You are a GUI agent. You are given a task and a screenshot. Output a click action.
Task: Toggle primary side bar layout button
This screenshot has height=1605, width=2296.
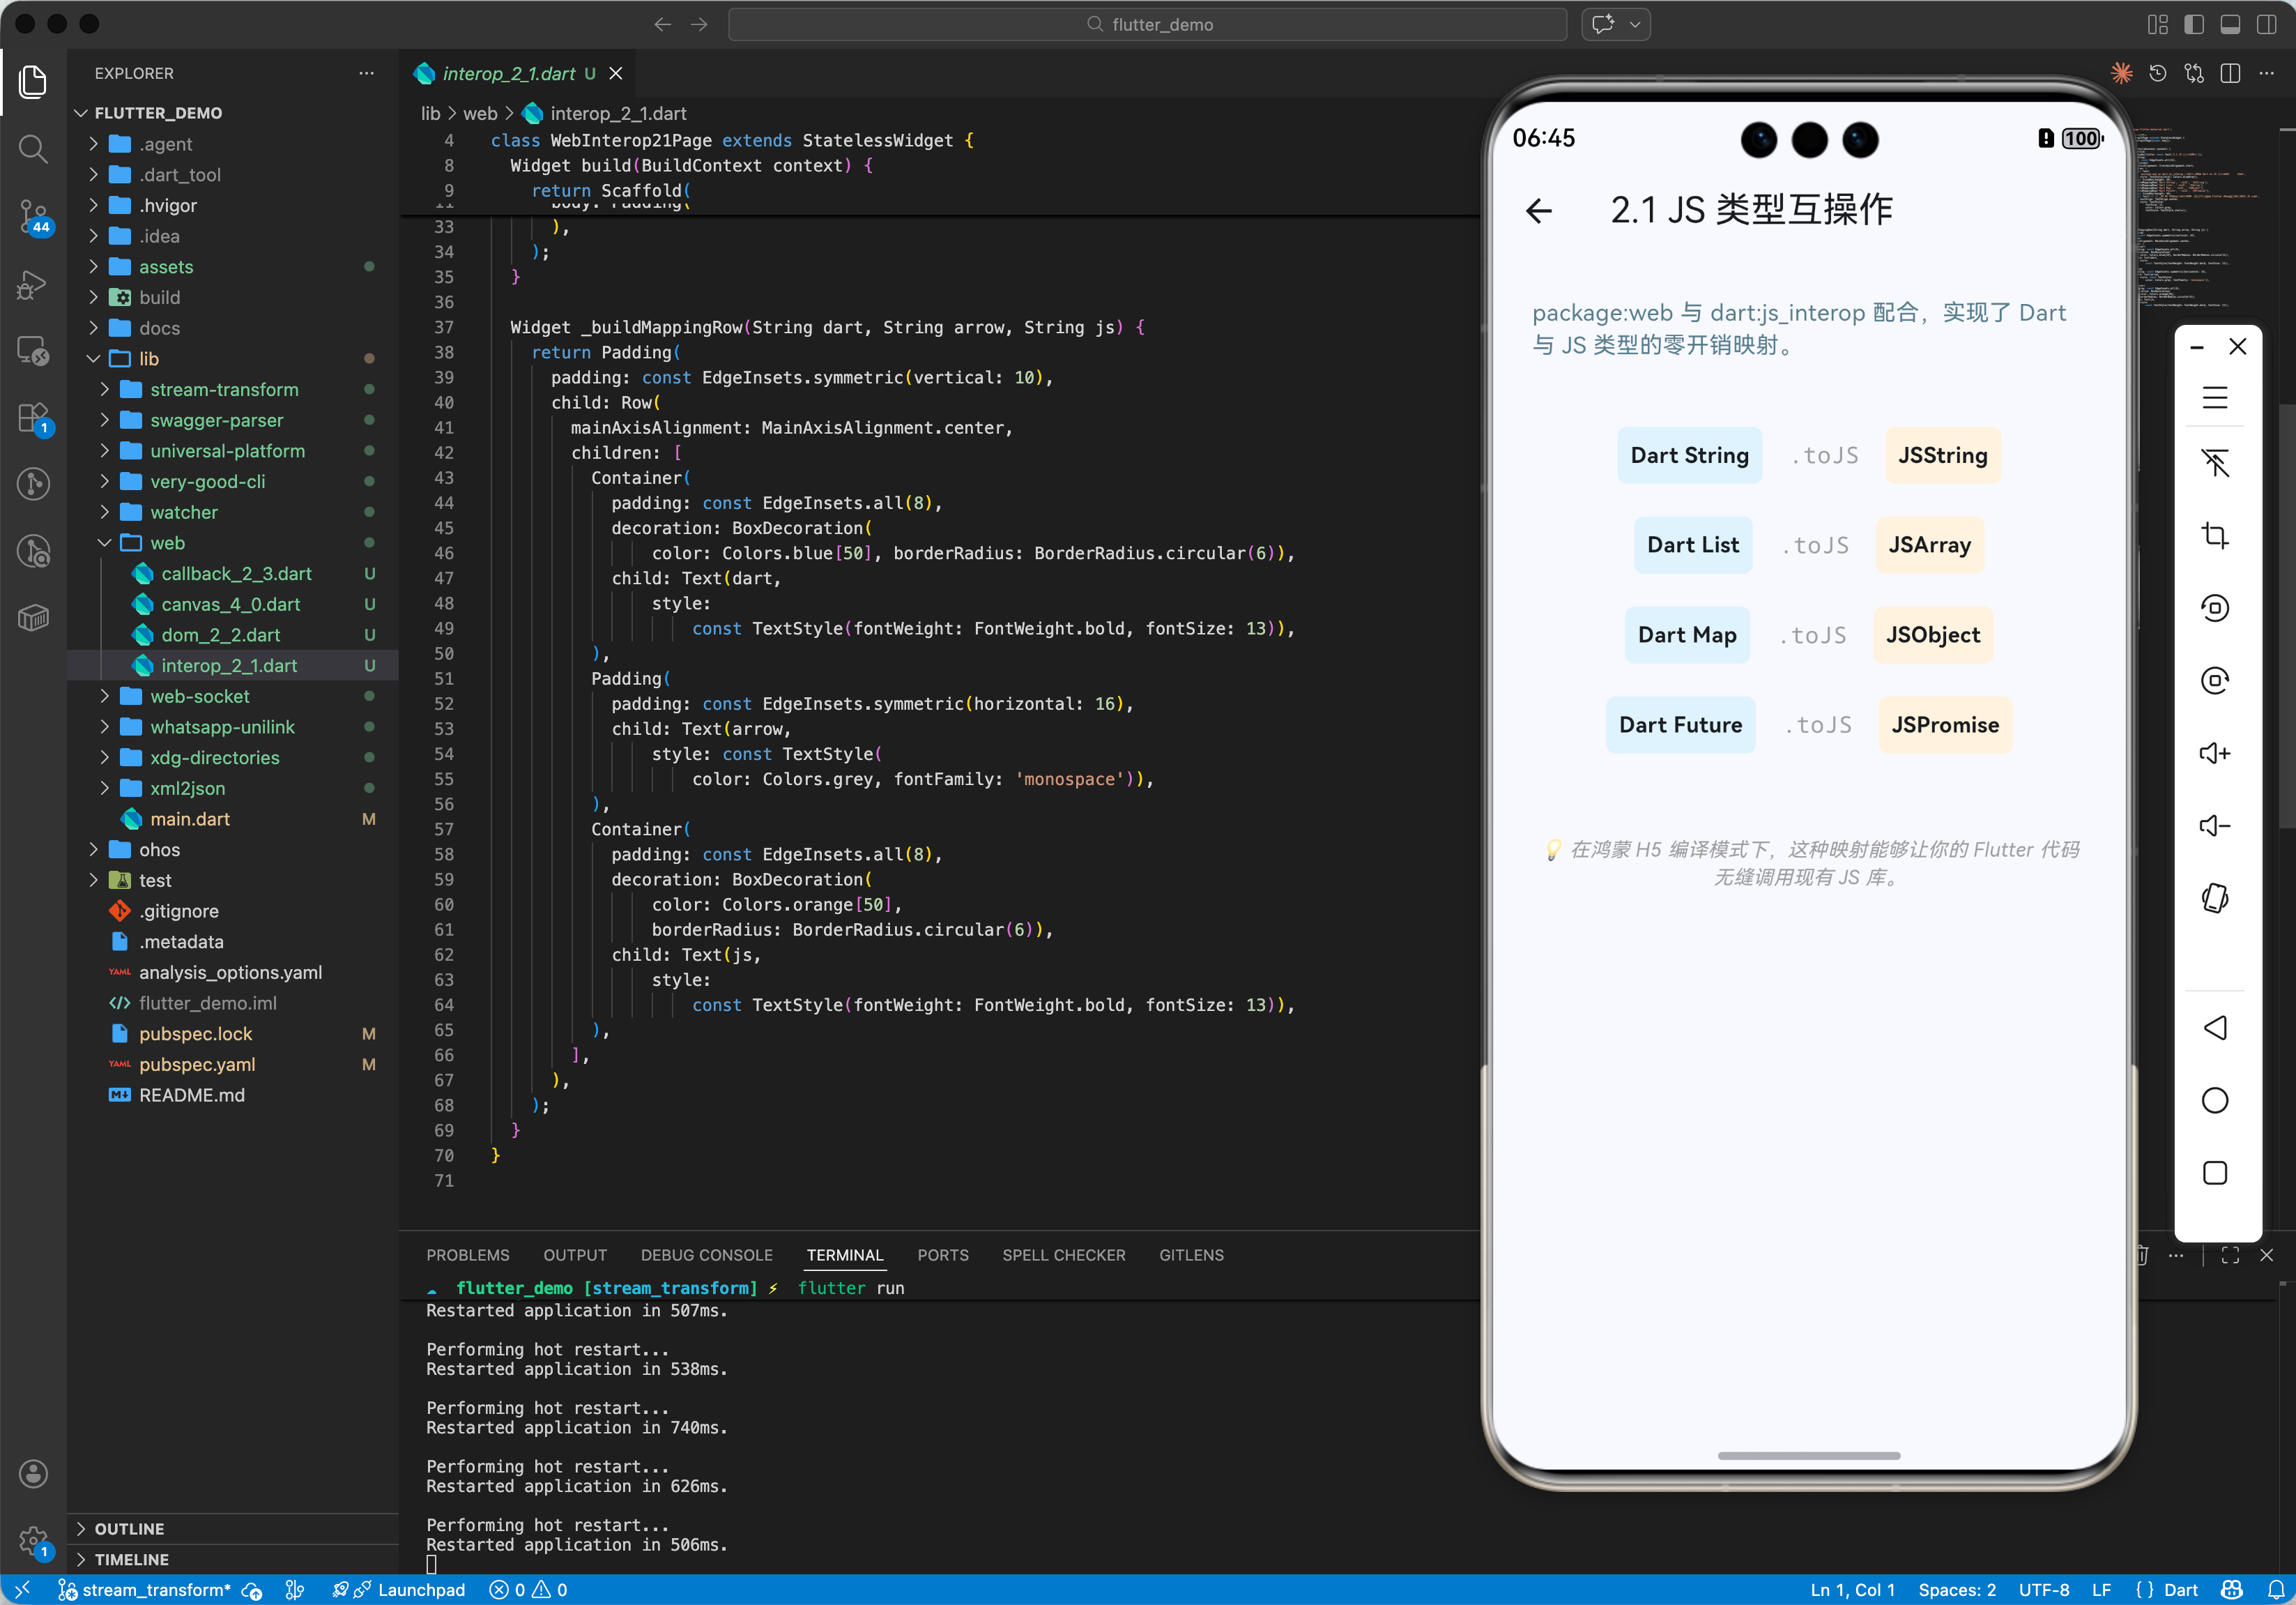[x=2193, y=24]
